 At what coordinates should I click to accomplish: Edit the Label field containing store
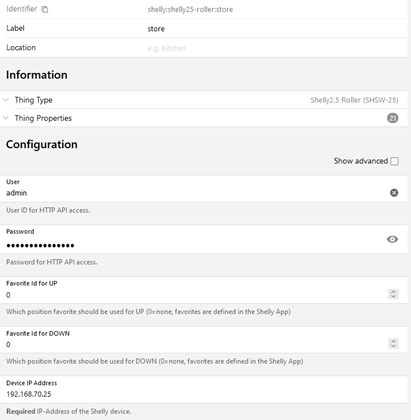275,29
